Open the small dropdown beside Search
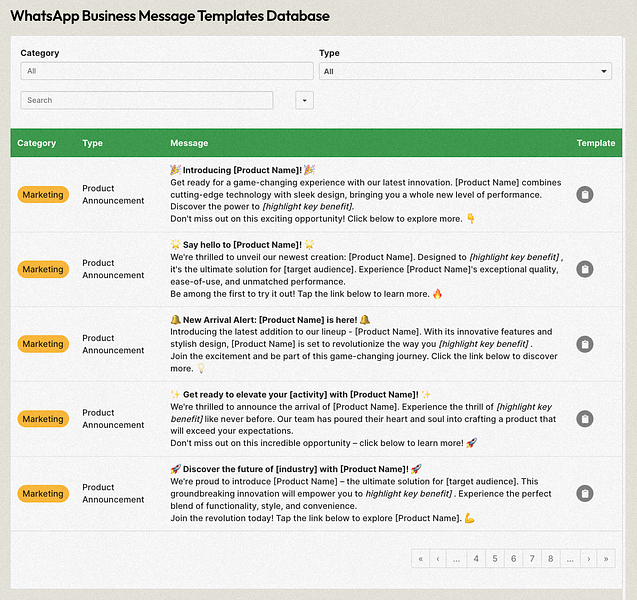Viewport: 637px width, 600px height. tap(304, 100)
